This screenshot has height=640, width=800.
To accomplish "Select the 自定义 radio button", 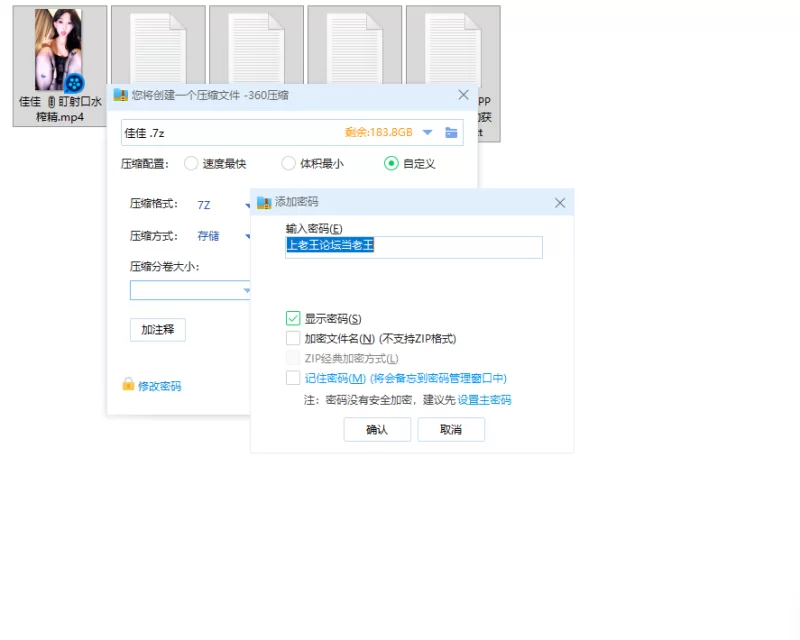I will pyautogui.click(x=391, y=163).
